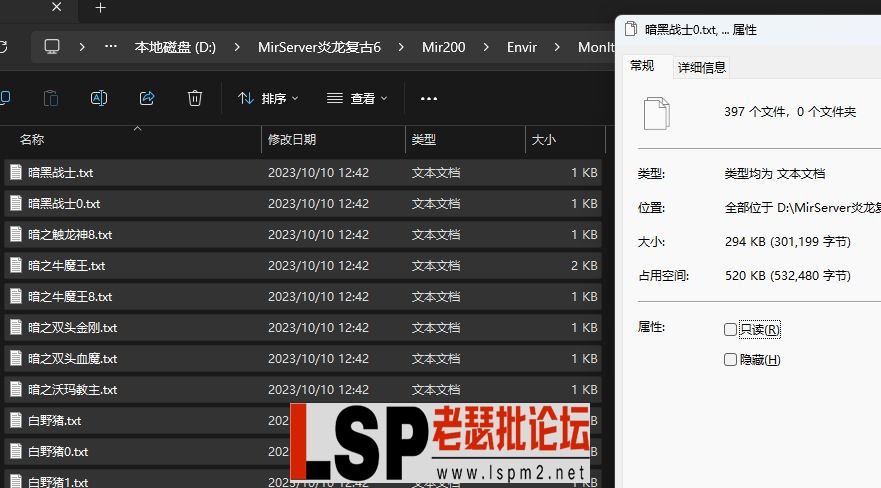Screen dimensions: 881x488
Task: Expand the chevron after the PC icon
Action: 82,47
